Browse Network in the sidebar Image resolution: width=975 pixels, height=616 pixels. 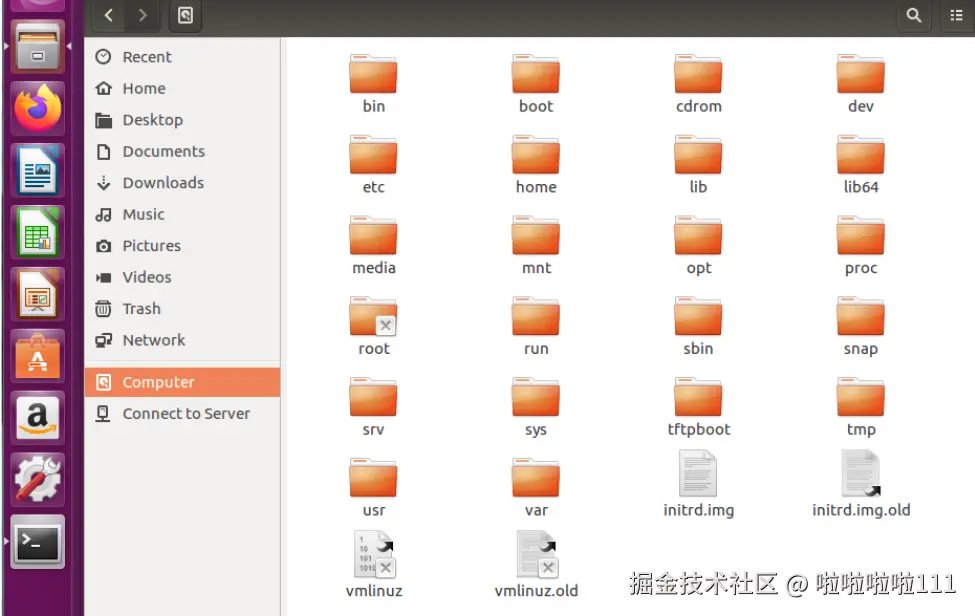coord(182,340)
